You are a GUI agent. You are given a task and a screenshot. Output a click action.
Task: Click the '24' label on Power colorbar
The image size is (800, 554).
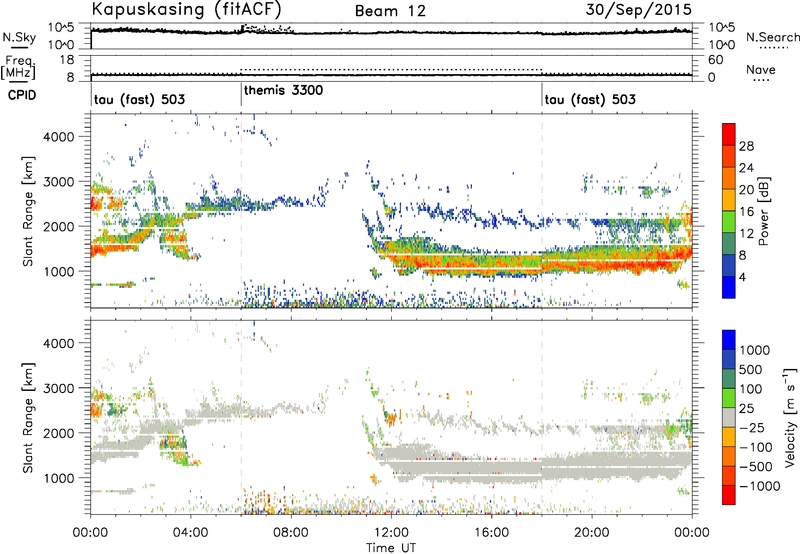pos(746,168)
